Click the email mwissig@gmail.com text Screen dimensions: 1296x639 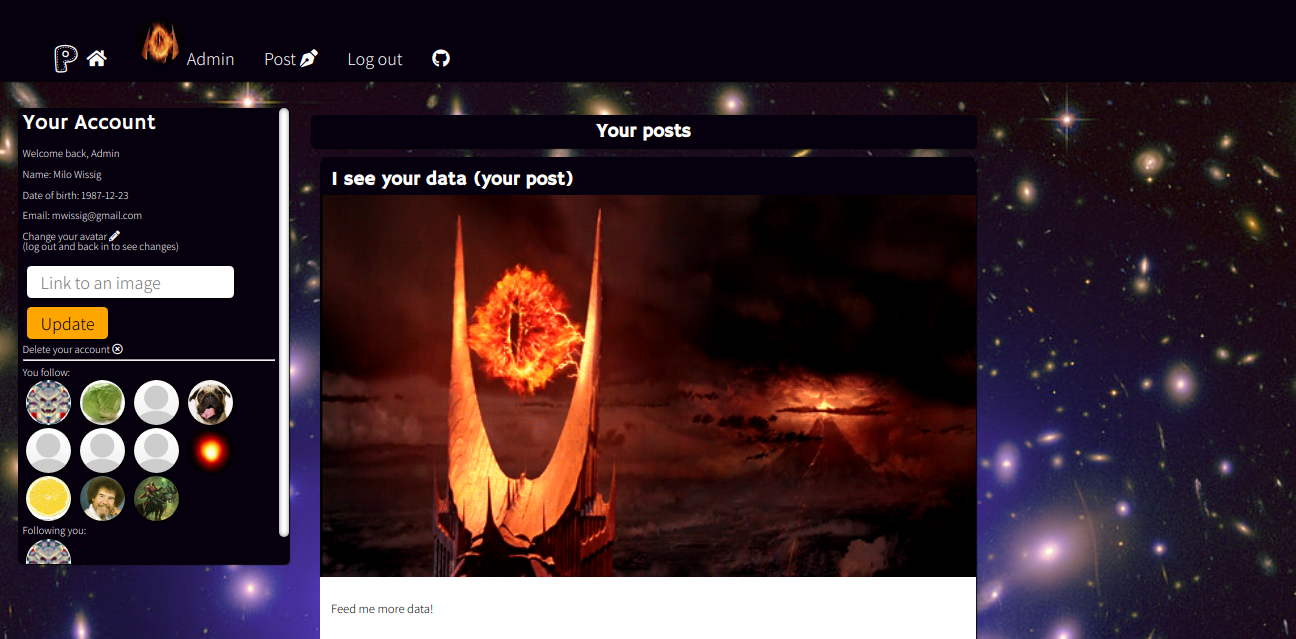pyautogui.click(x=97, y=215)
